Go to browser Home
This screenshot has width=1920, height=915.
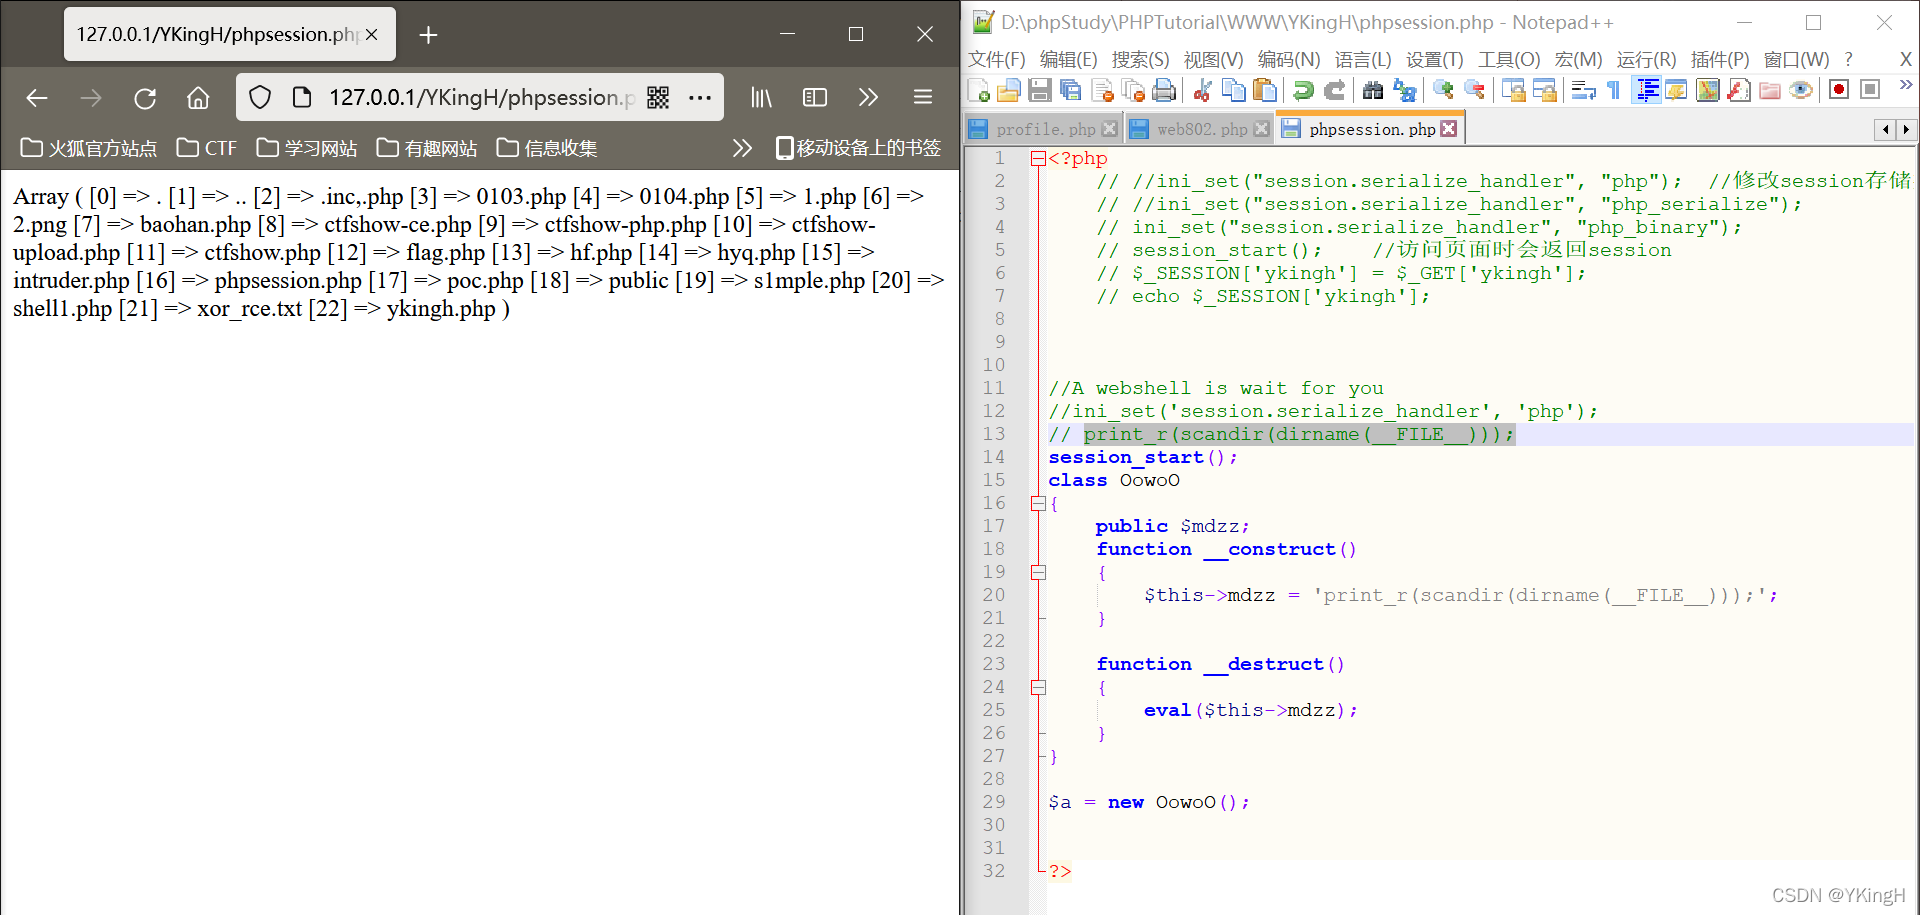pos(198,97)
